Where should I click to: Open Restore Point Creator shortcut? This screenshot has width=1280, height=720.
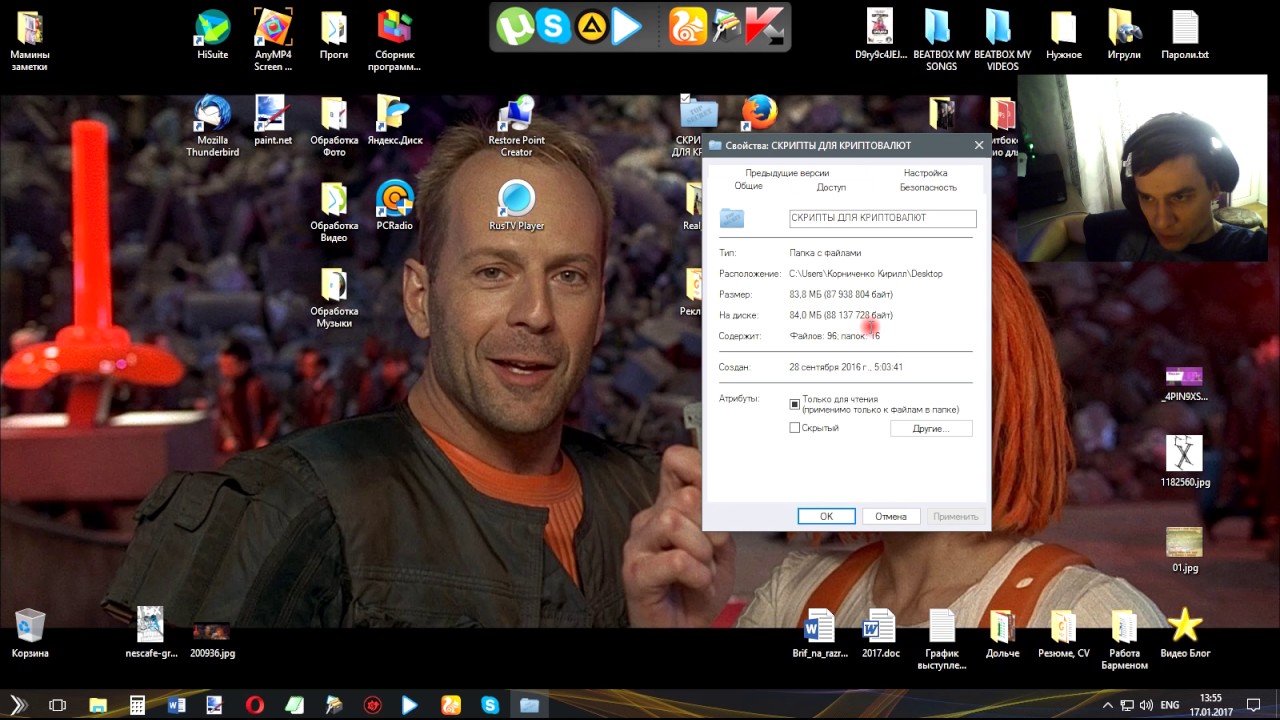516,126
